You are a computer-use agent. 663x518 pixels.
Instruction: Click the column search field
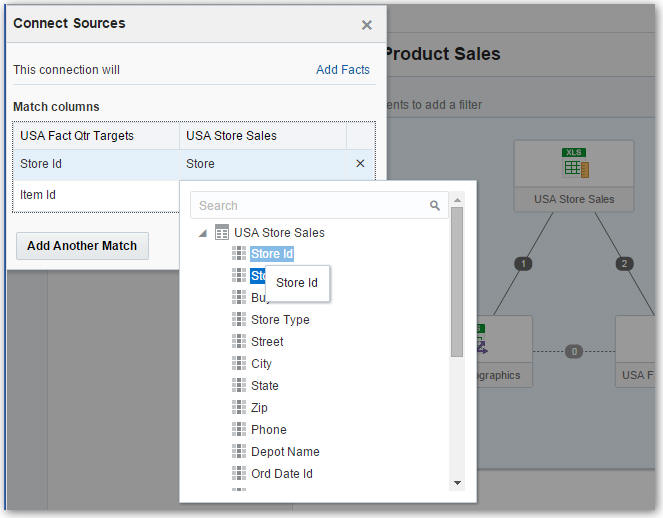pos(310,205)
